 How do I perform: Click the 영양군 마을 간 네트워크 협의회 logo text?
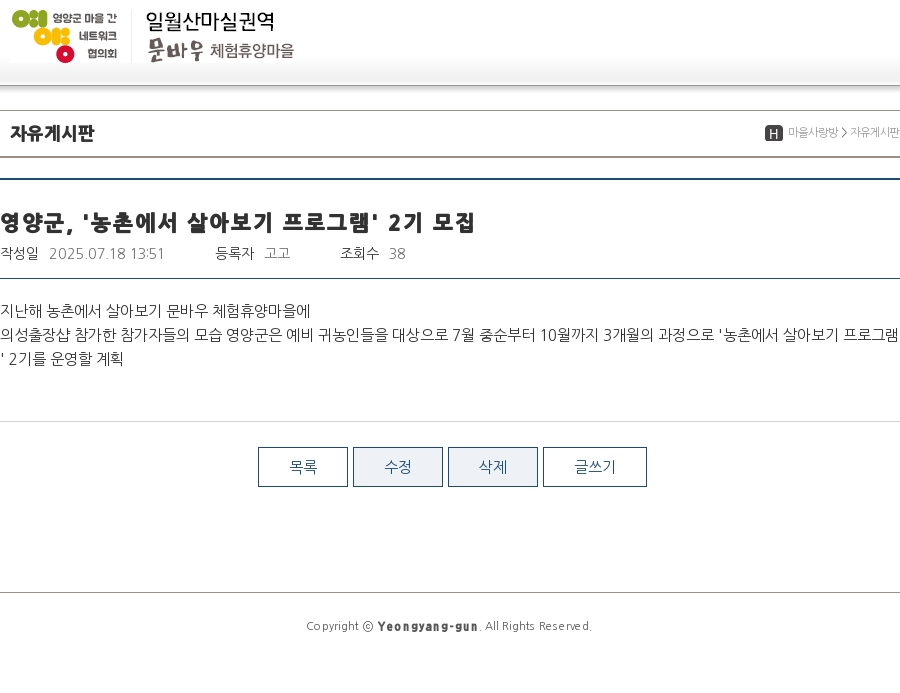[97, 36]
